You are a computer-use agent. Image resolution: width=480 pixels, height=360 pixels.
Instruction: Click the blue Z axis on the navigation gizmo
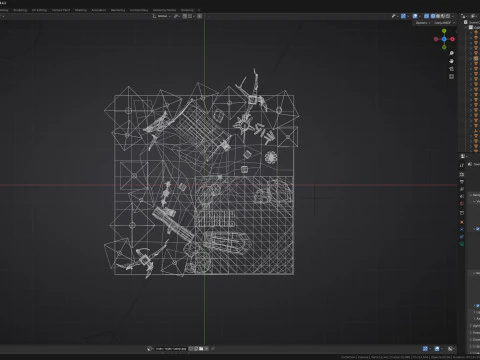coord(444,39)
